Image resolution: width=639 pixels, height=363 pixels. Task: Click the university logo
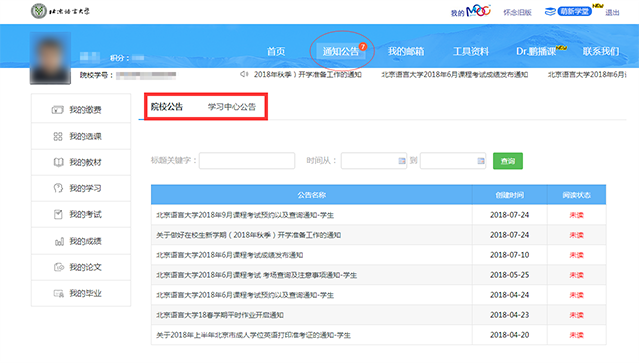point(60,11)
